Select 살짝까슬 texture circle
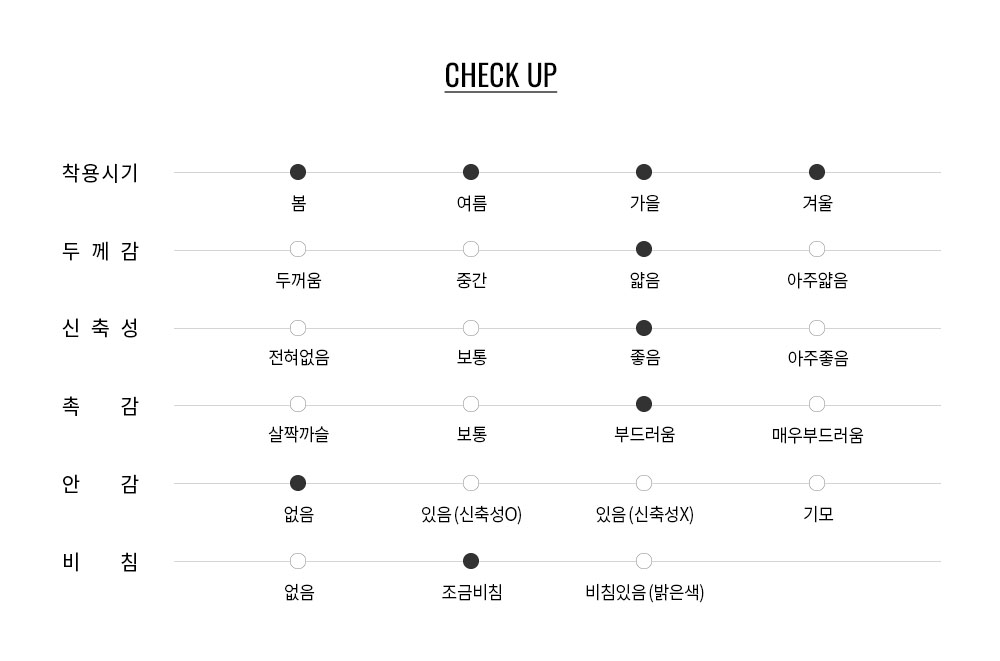Screen dimensions: 1000x661 [298, 404]
